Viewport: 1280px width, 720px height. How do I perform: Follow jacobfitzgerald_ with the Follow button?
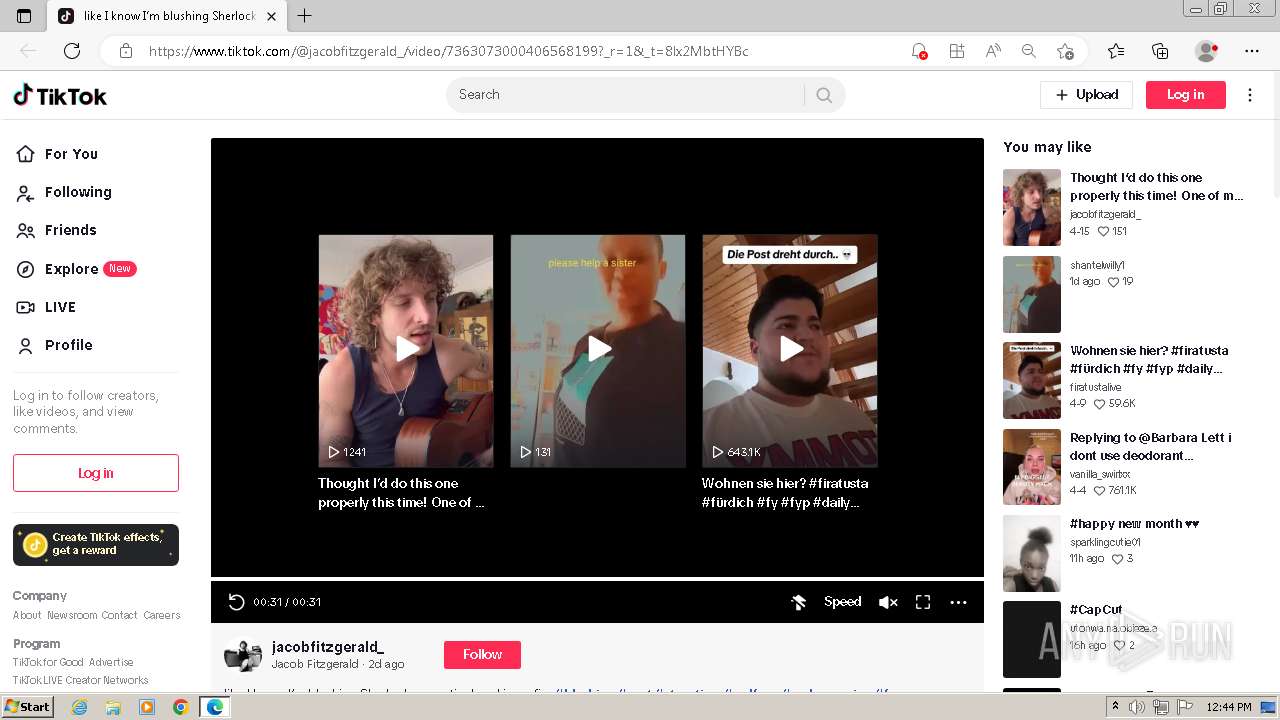(482, 655)
